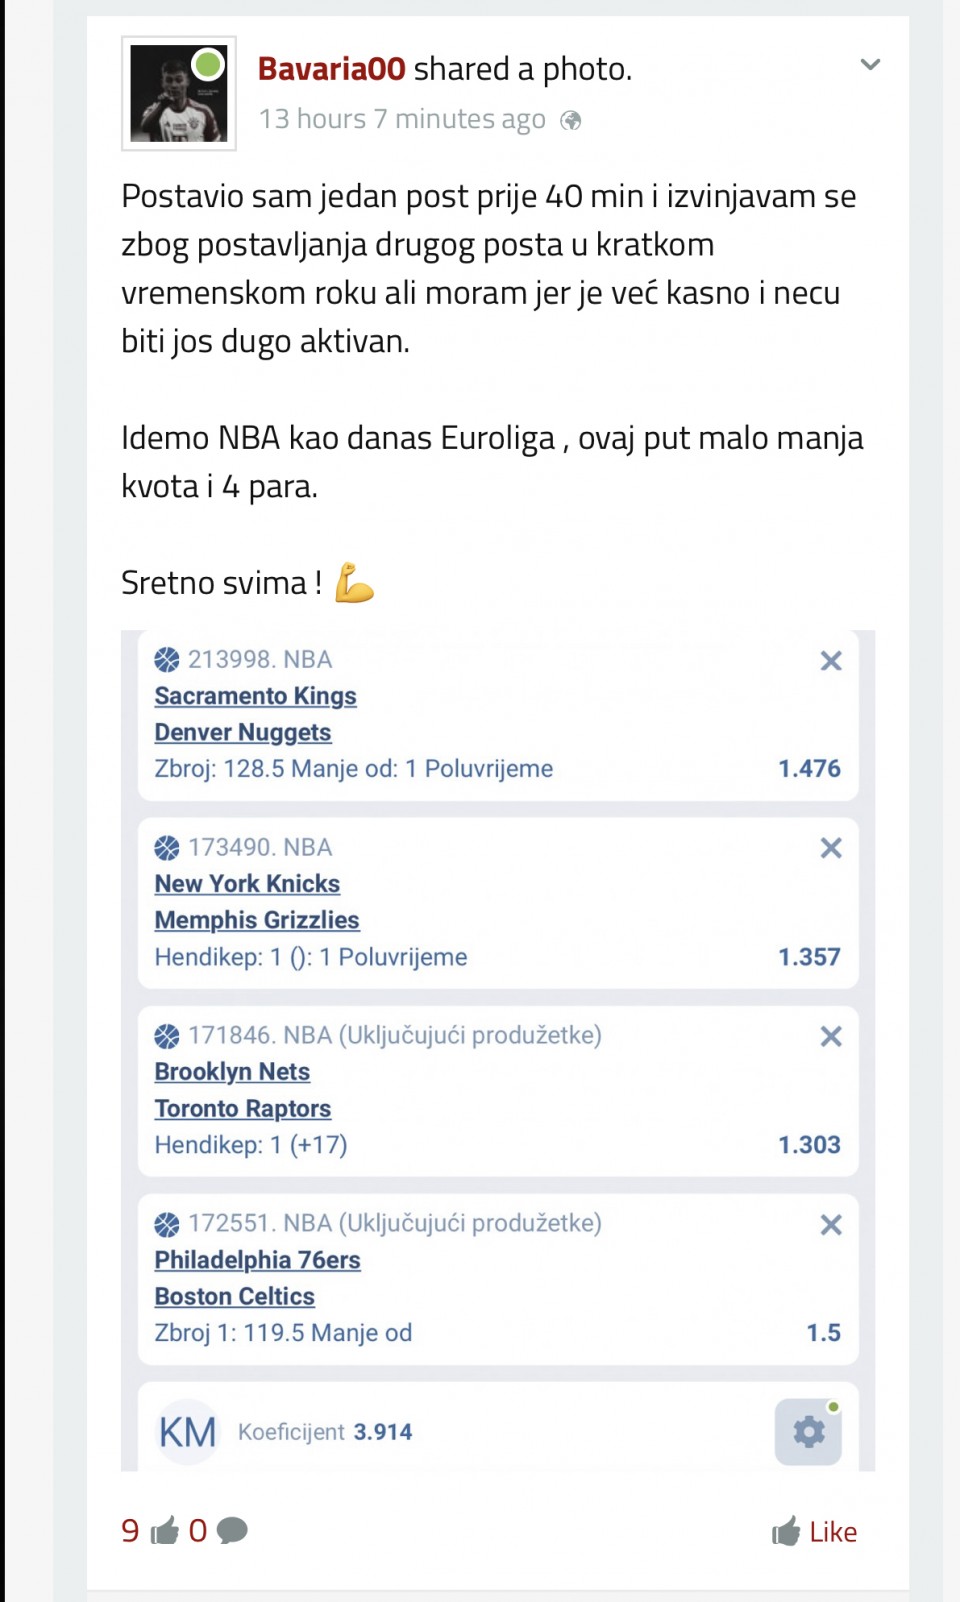The width and height of the screenshot is (960, 1602).
Task: Open Denver Nuggets team link
Action: coord(242,733)
